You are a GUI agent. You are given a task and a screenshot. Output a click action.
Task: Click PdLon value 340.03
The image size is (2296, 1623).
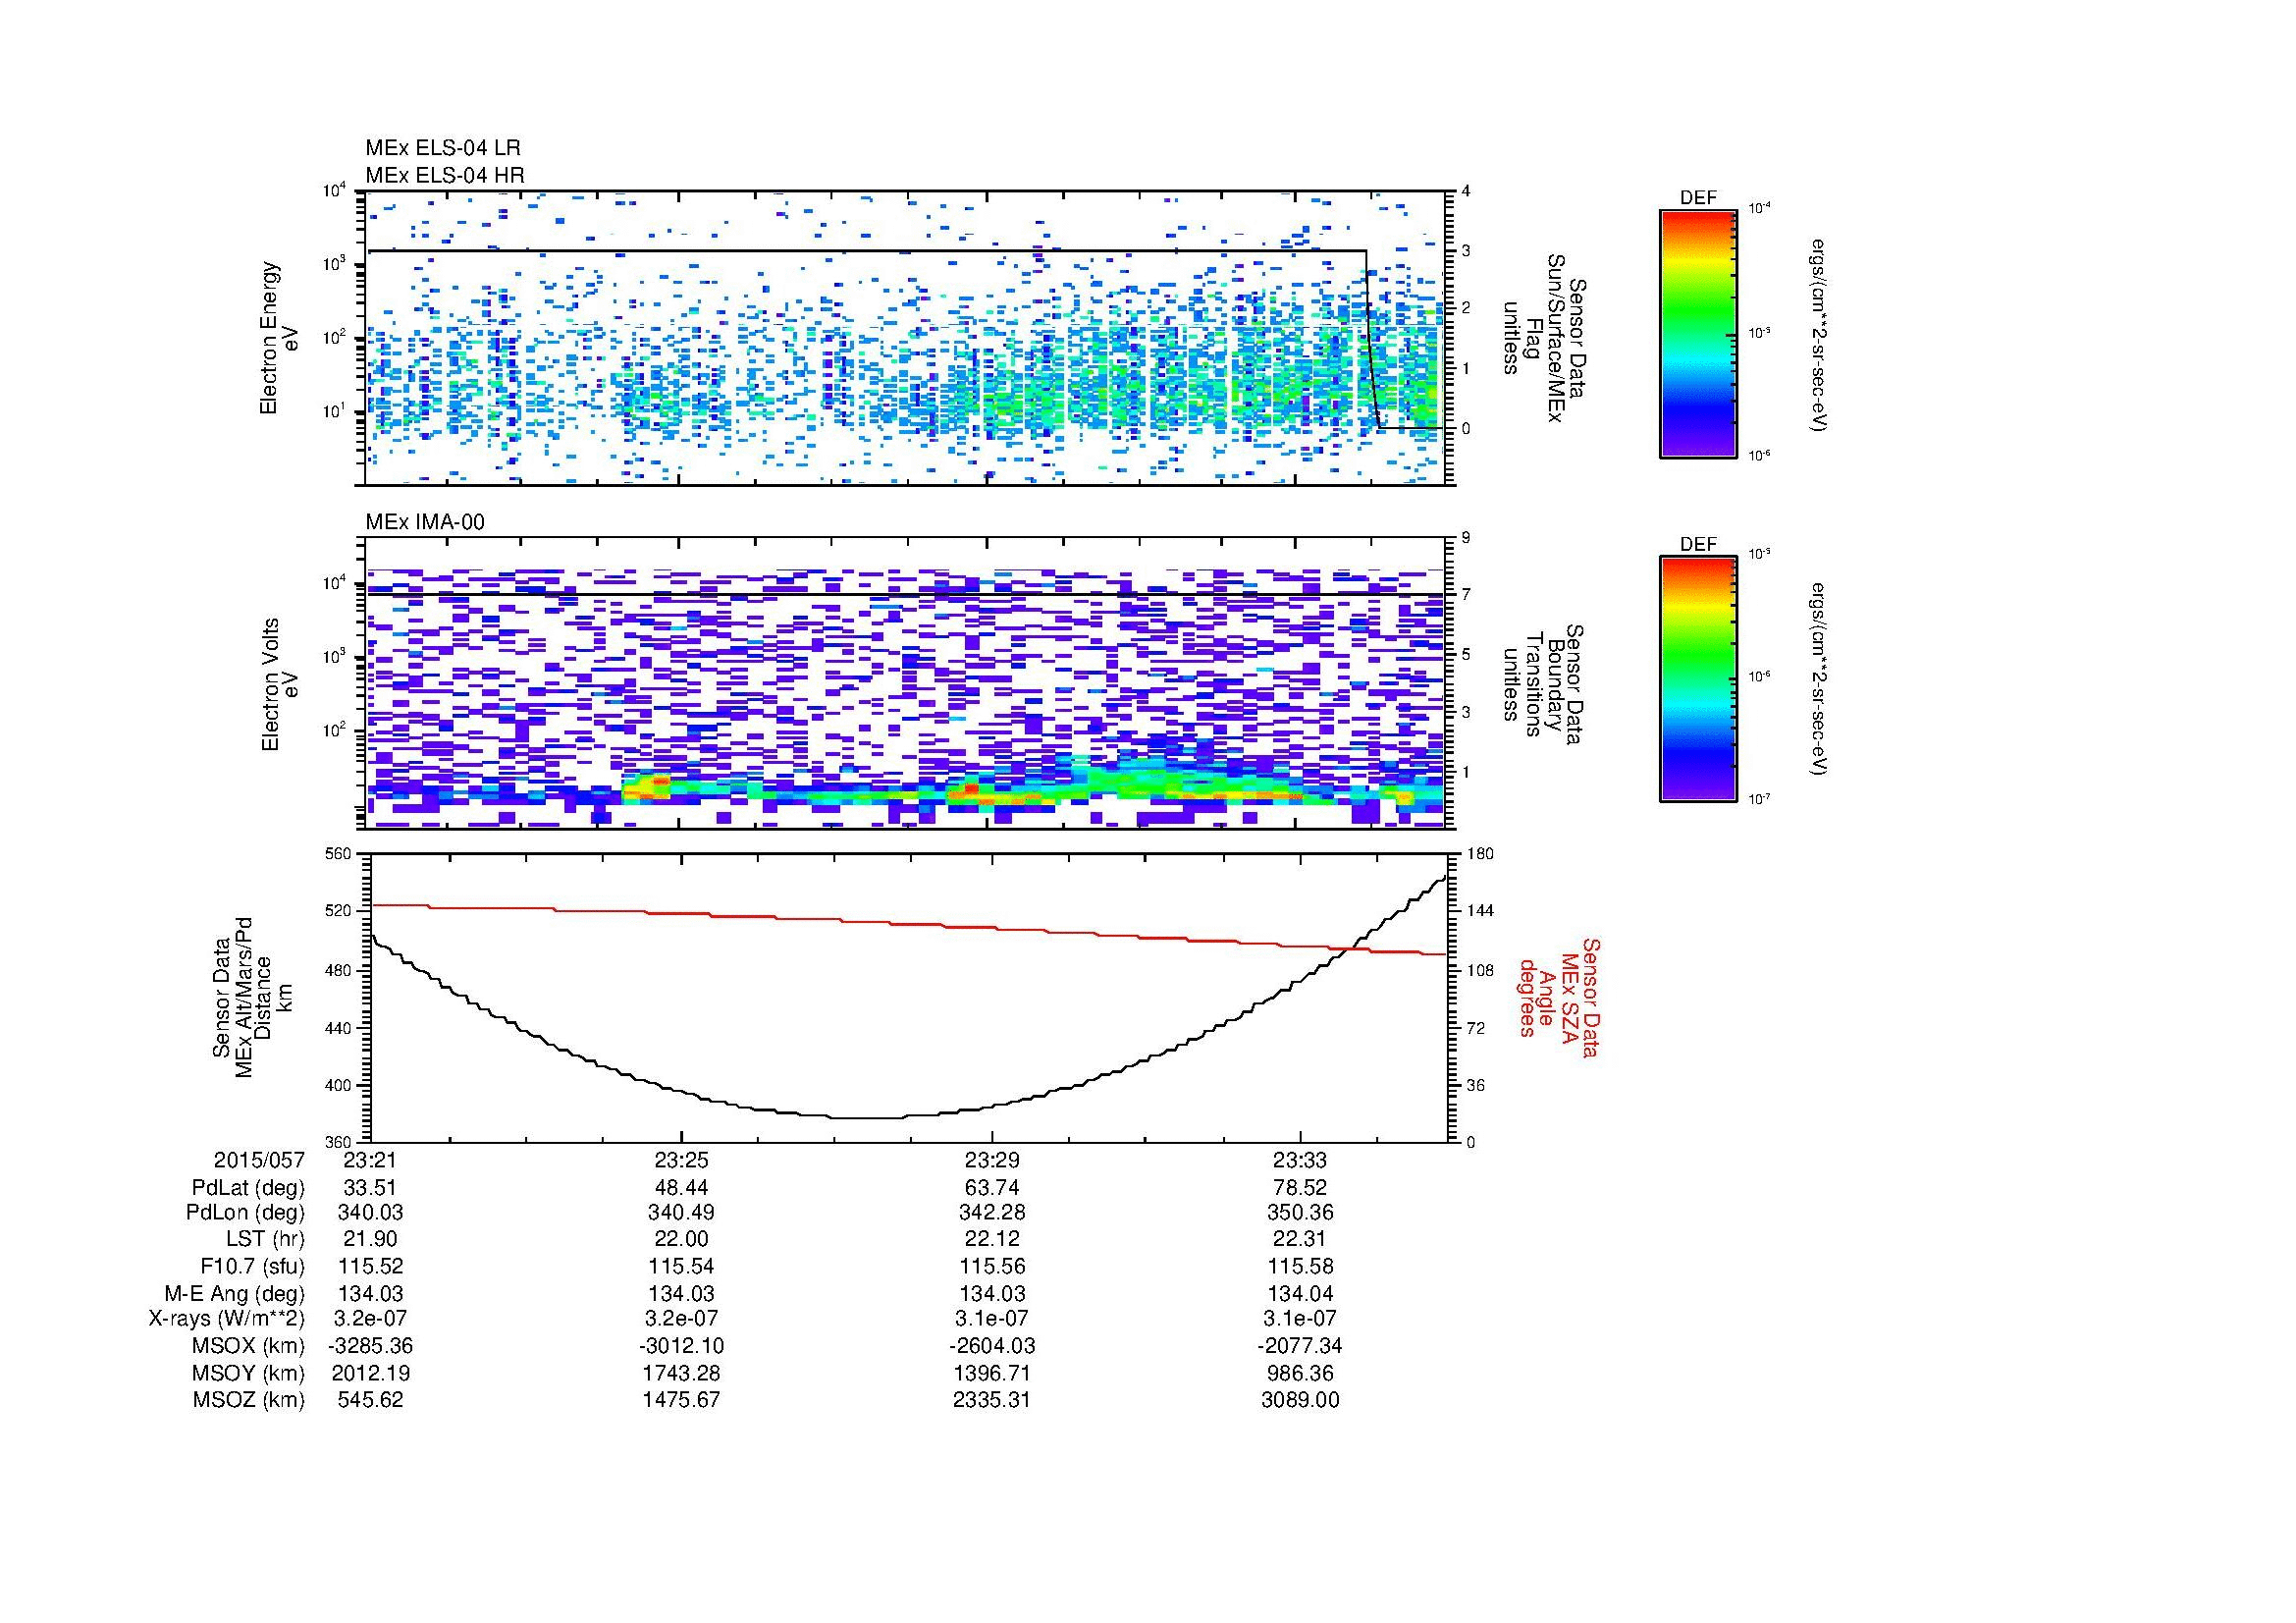370,1213
